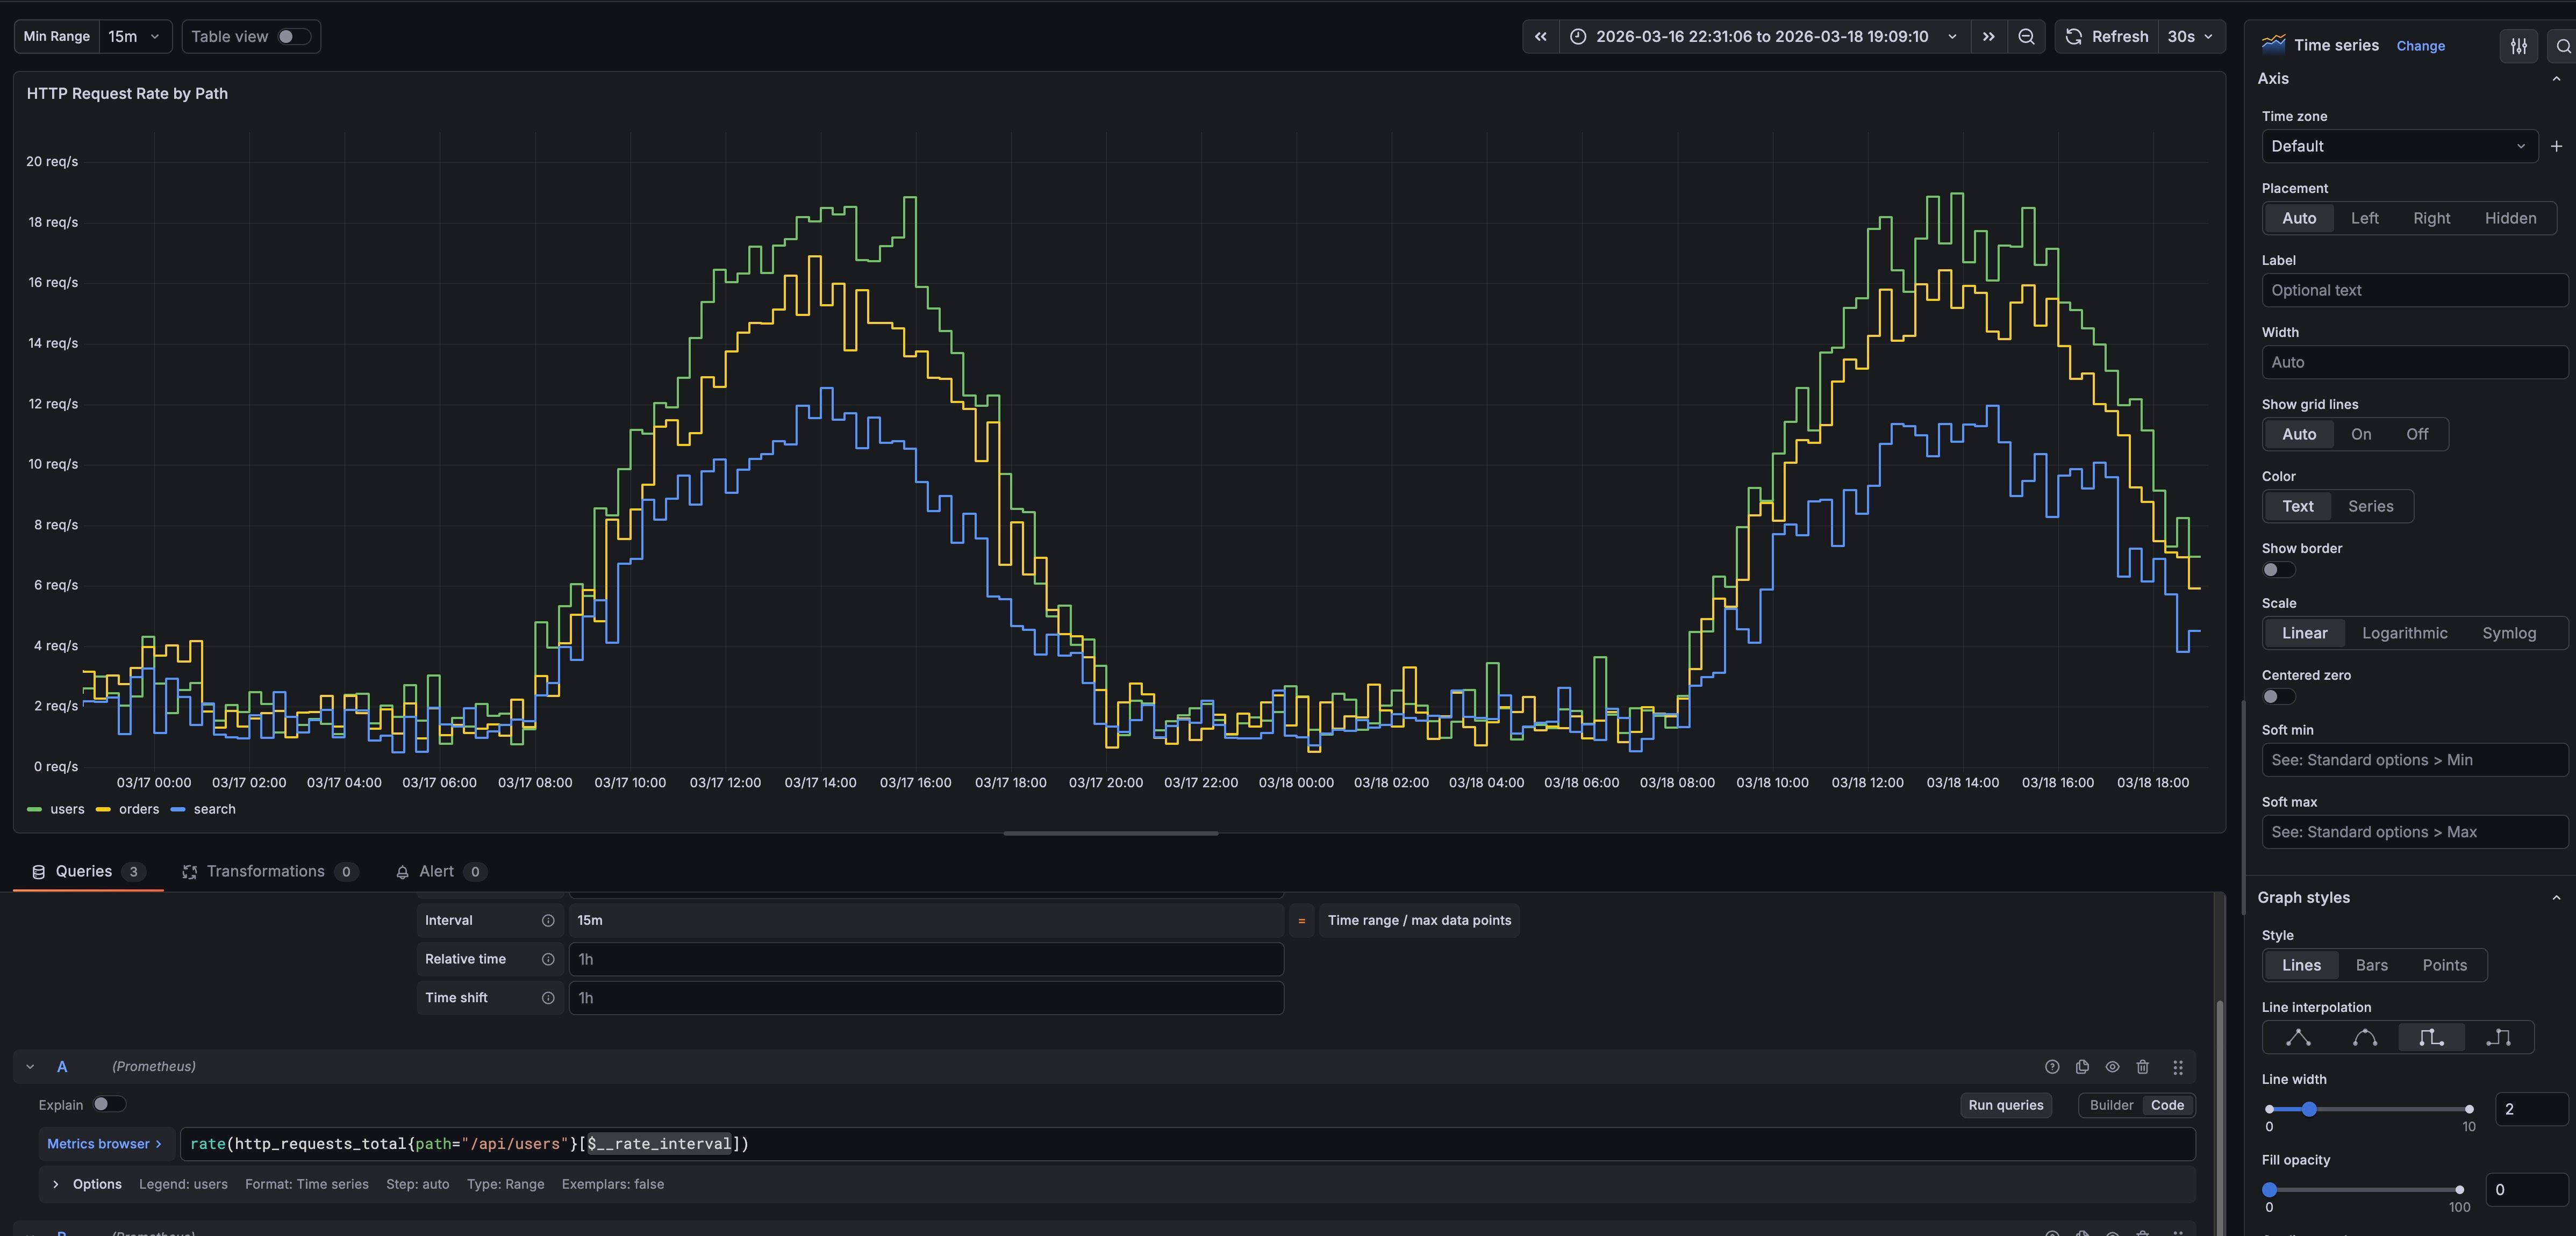Click the Refresh button
Viewport: 2576px width, 1236px height.
click(2107, 37)
